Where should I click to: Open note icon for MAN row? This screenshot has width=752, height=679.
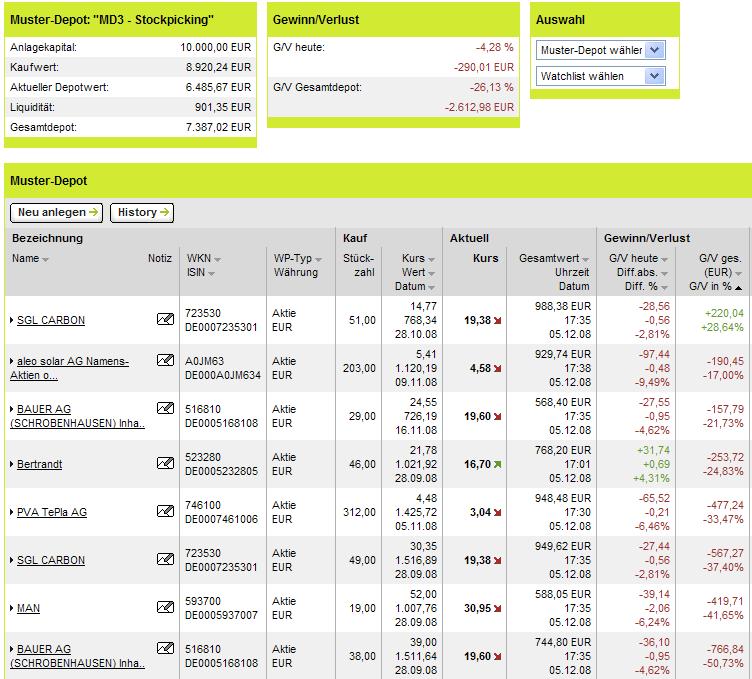tap(165, 607)
